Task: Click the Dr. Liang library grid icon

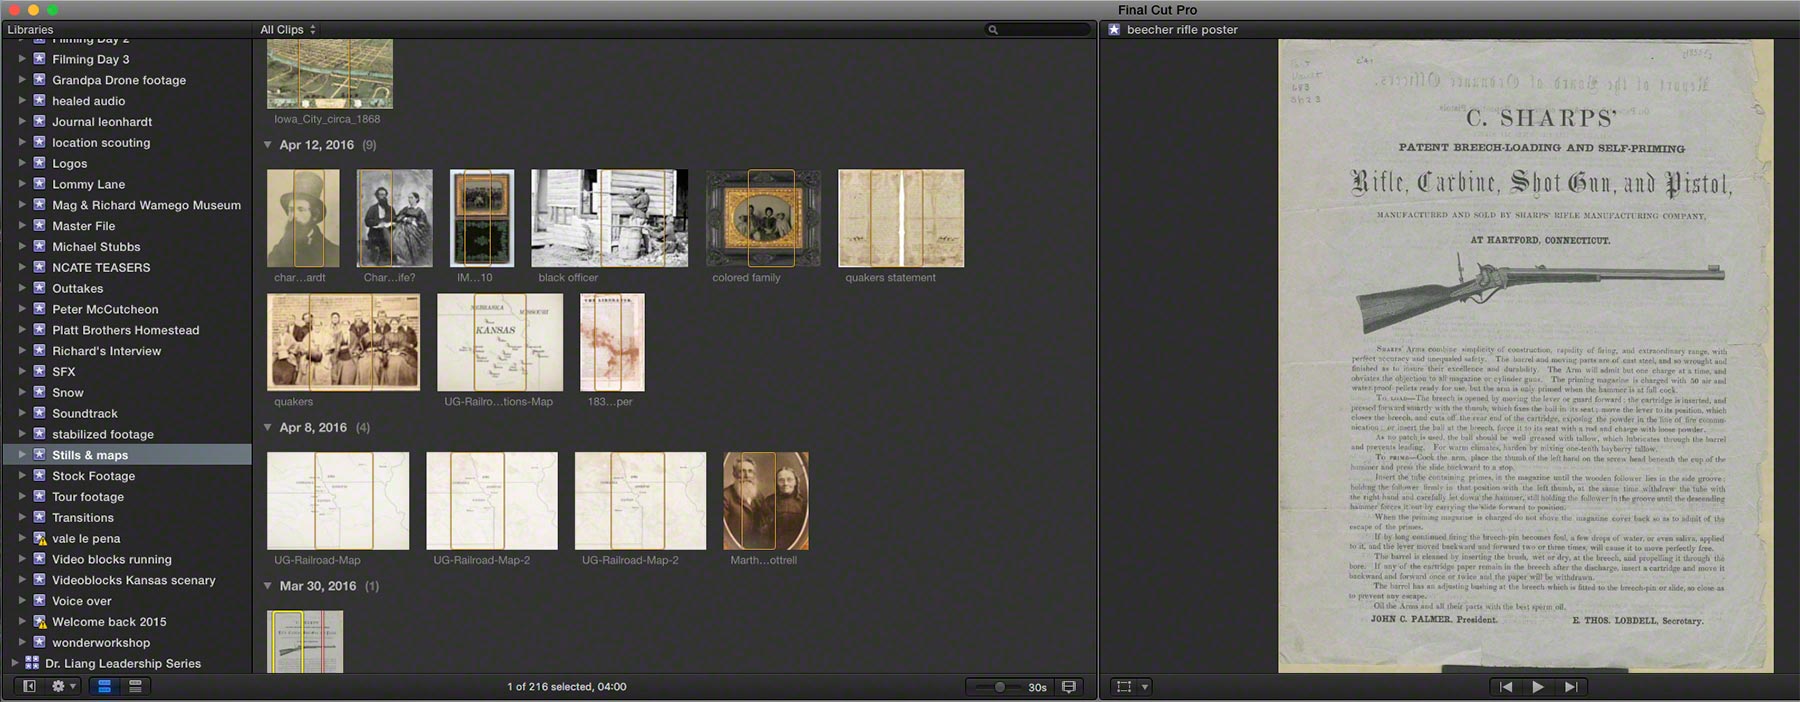Action: tap(32, 663)
